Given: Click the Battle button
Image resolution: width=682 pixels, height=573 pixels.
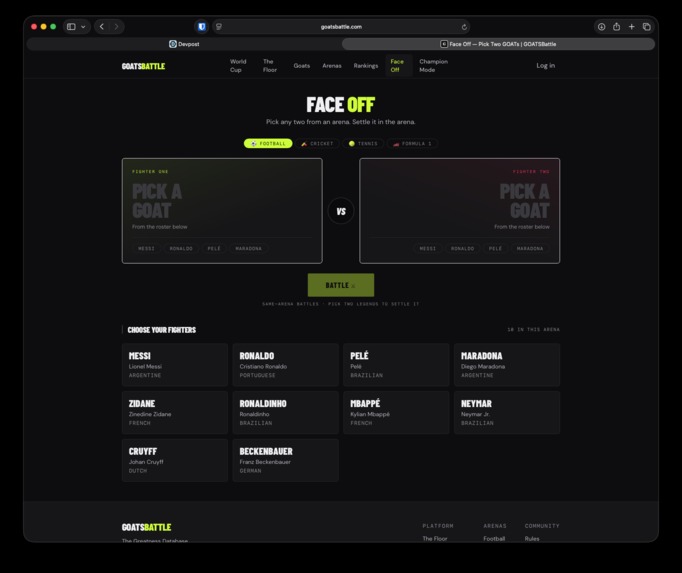Looking at the screenshot, I should pos(341,285).
